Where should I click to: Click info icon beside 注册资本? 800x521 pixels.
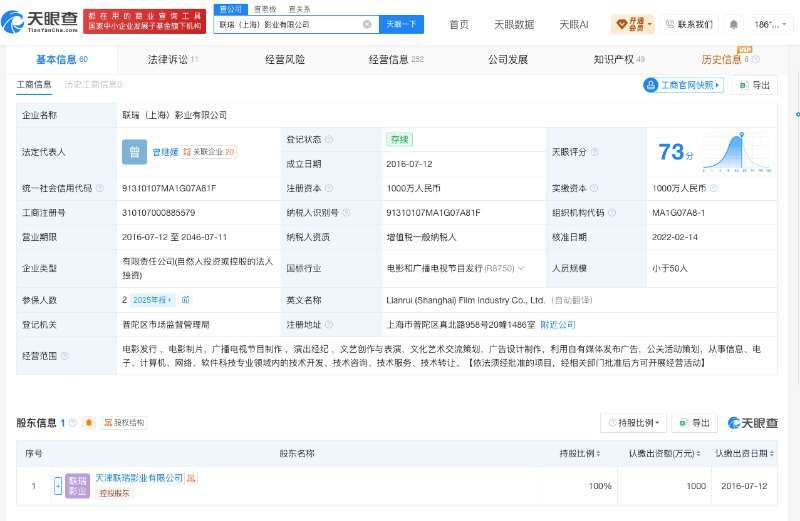point(329,188)
